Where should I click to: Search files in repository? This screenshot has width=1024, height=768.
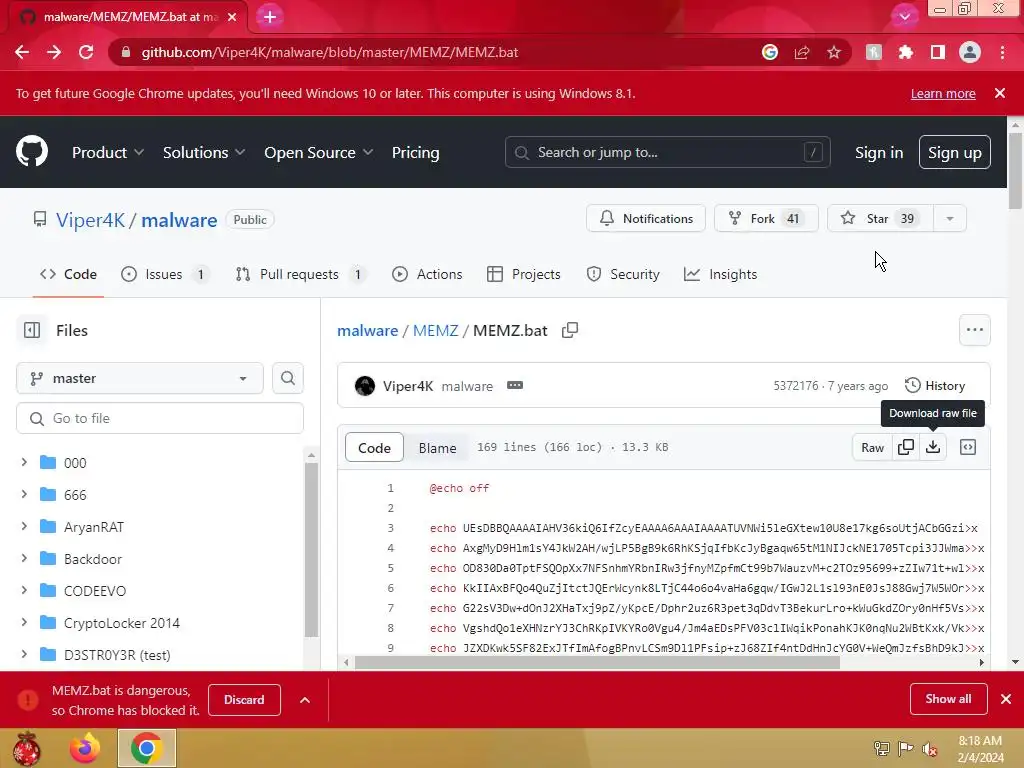288,378
